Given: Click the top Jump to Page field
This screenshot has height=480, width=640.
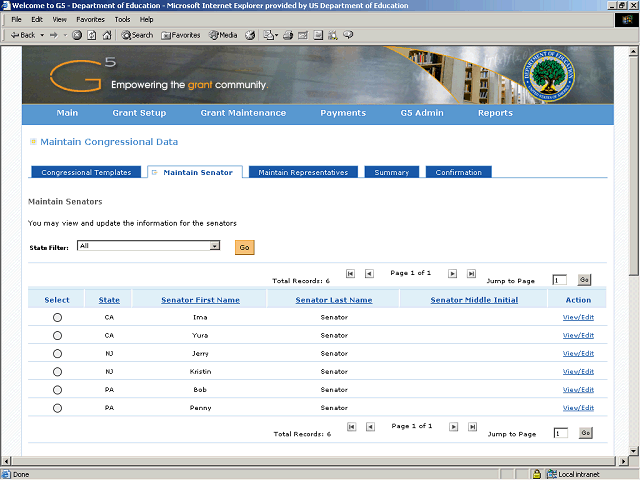Looking at the screenshot, I should pos(560,280).
